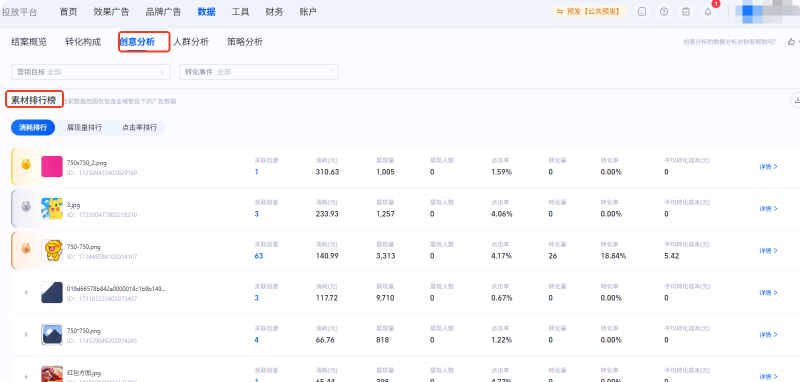Image resolution: width=800 pixels, height=382 pixels.
Task: Click the help question mark icon
Action: (664, 12)
